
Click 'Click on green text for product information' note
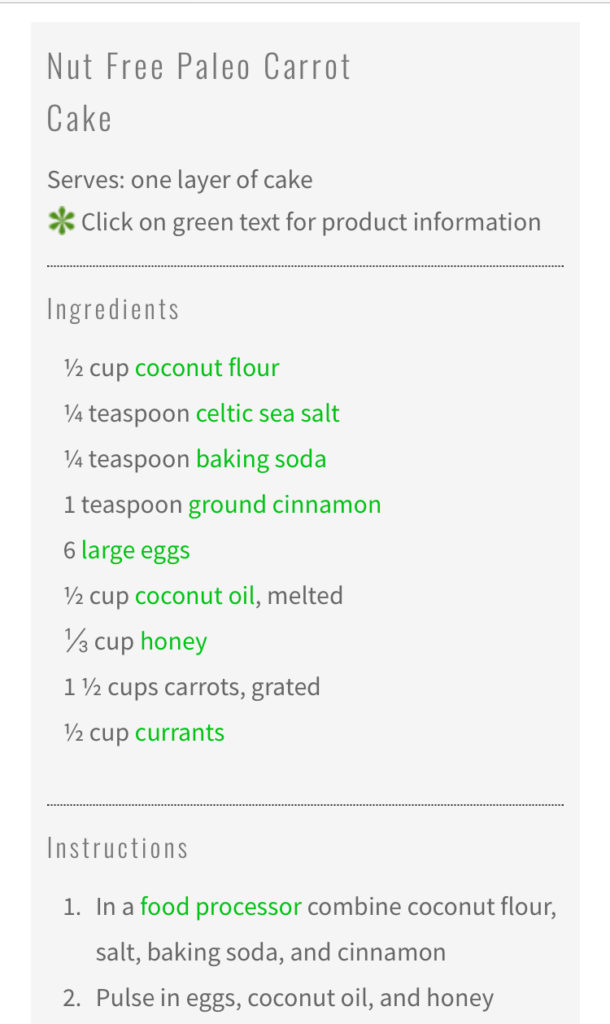(x=311, y=222)
